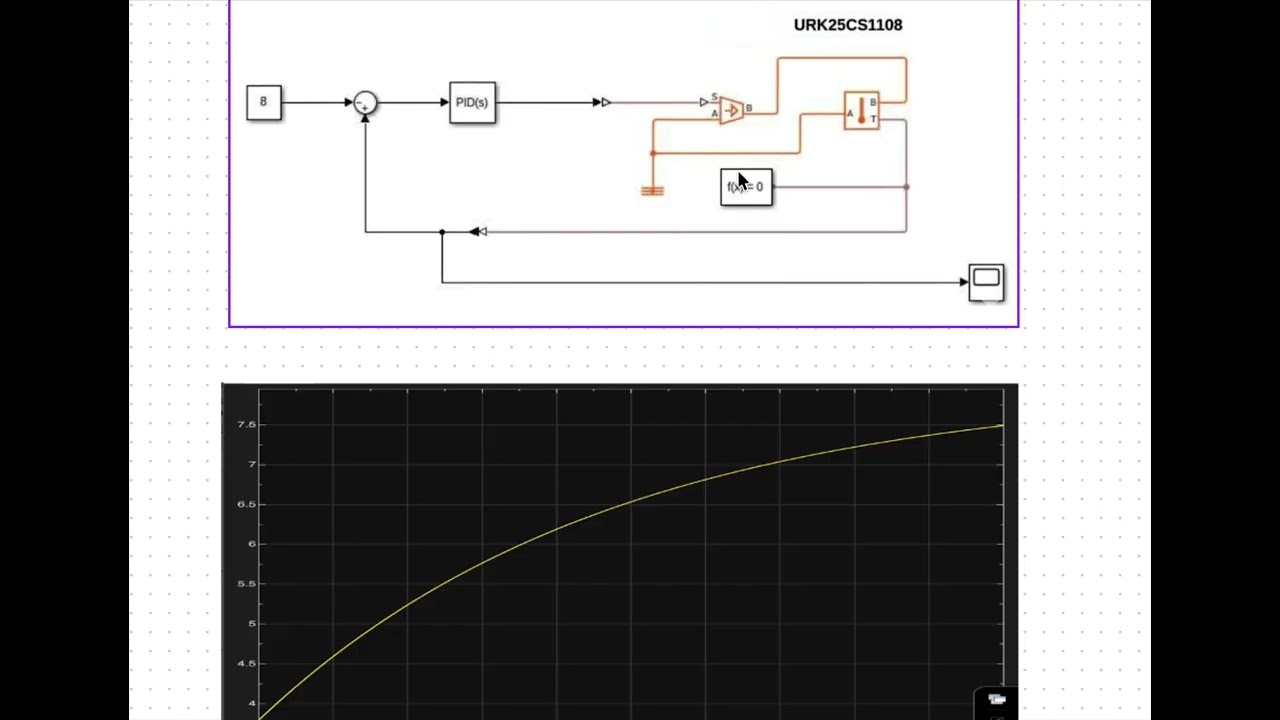Click the yellow response curve in the scope plot
This screenshot has height=720, width=1280.
click(x=631, y=502)
